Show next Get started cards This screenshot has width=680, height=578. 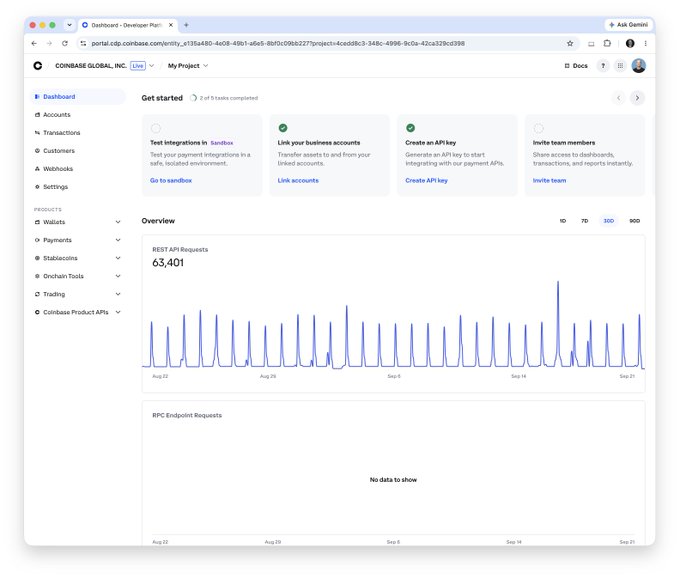click(637, 98)
